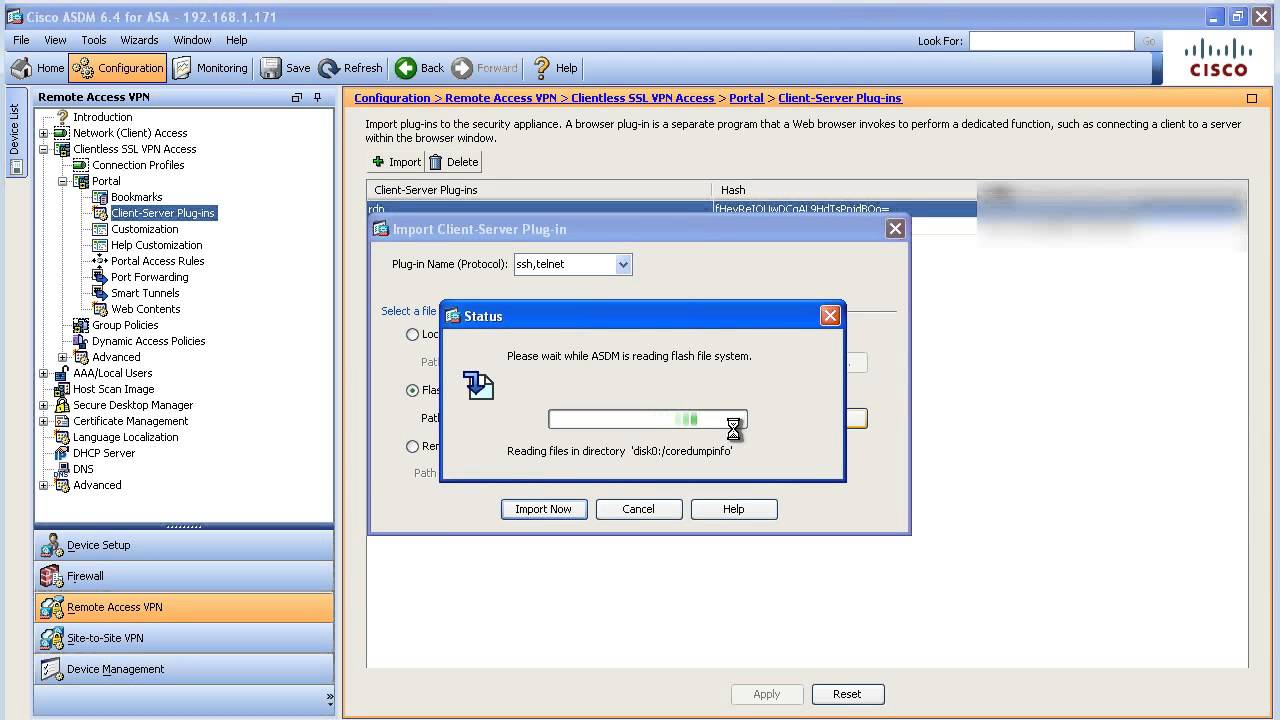This screenshot has width=1280, height=720.
Task: Click the Import plug-in button
Action: point(397,162)
